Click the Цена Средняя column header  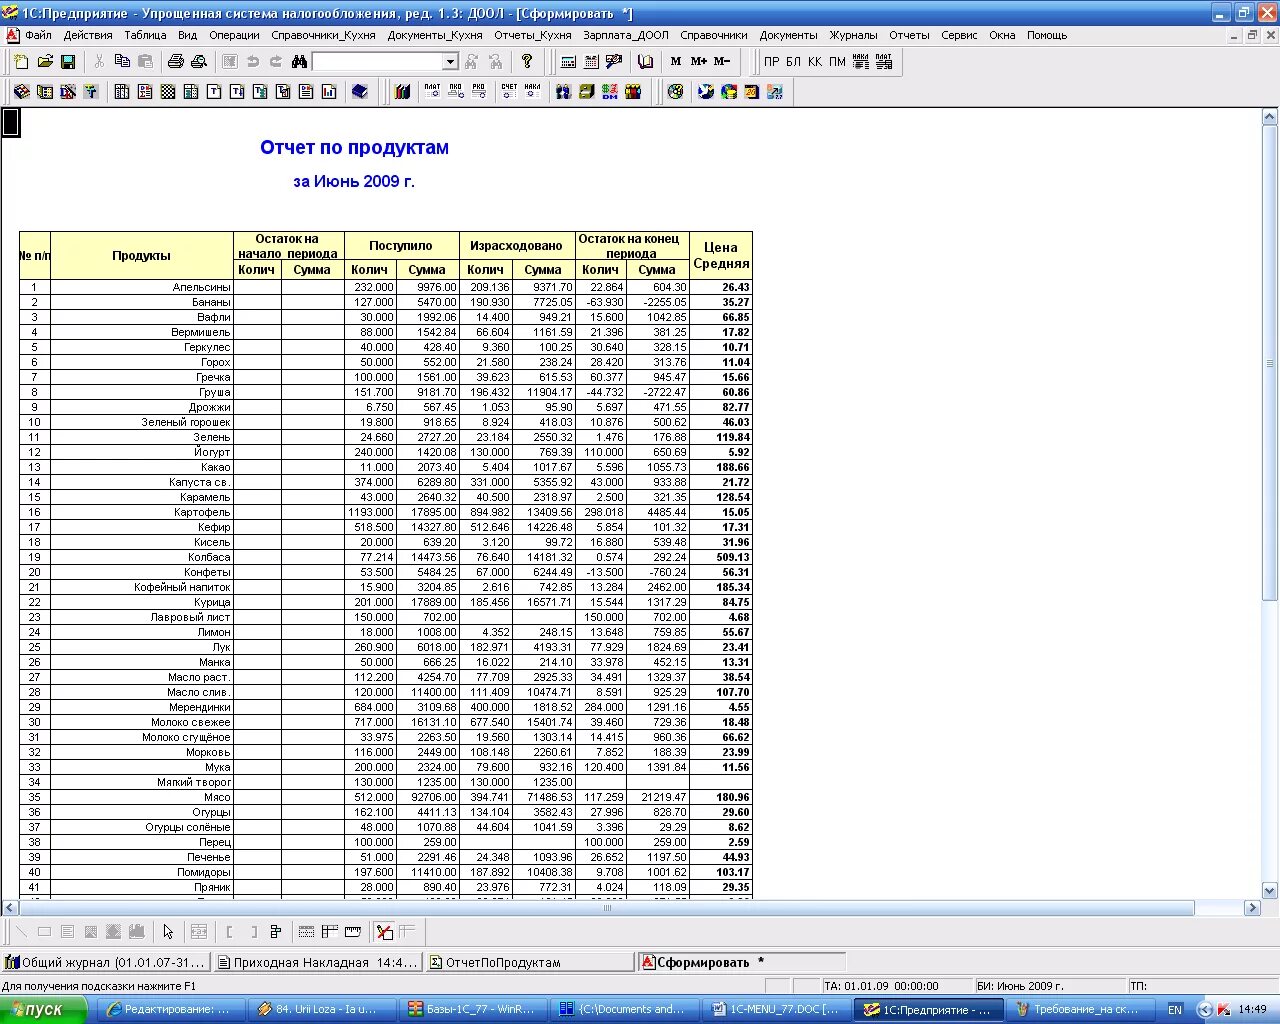click(x=721, y=255)
